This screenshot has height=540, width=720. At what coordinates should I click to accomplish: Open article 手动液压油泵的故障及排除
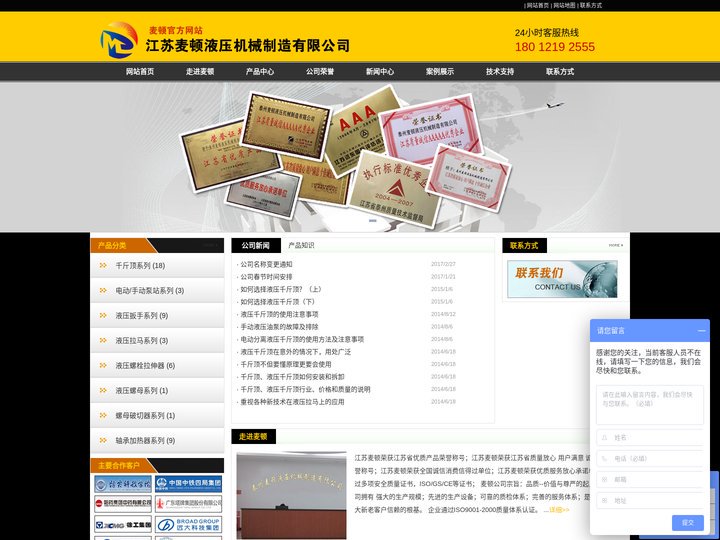(279, 327)
